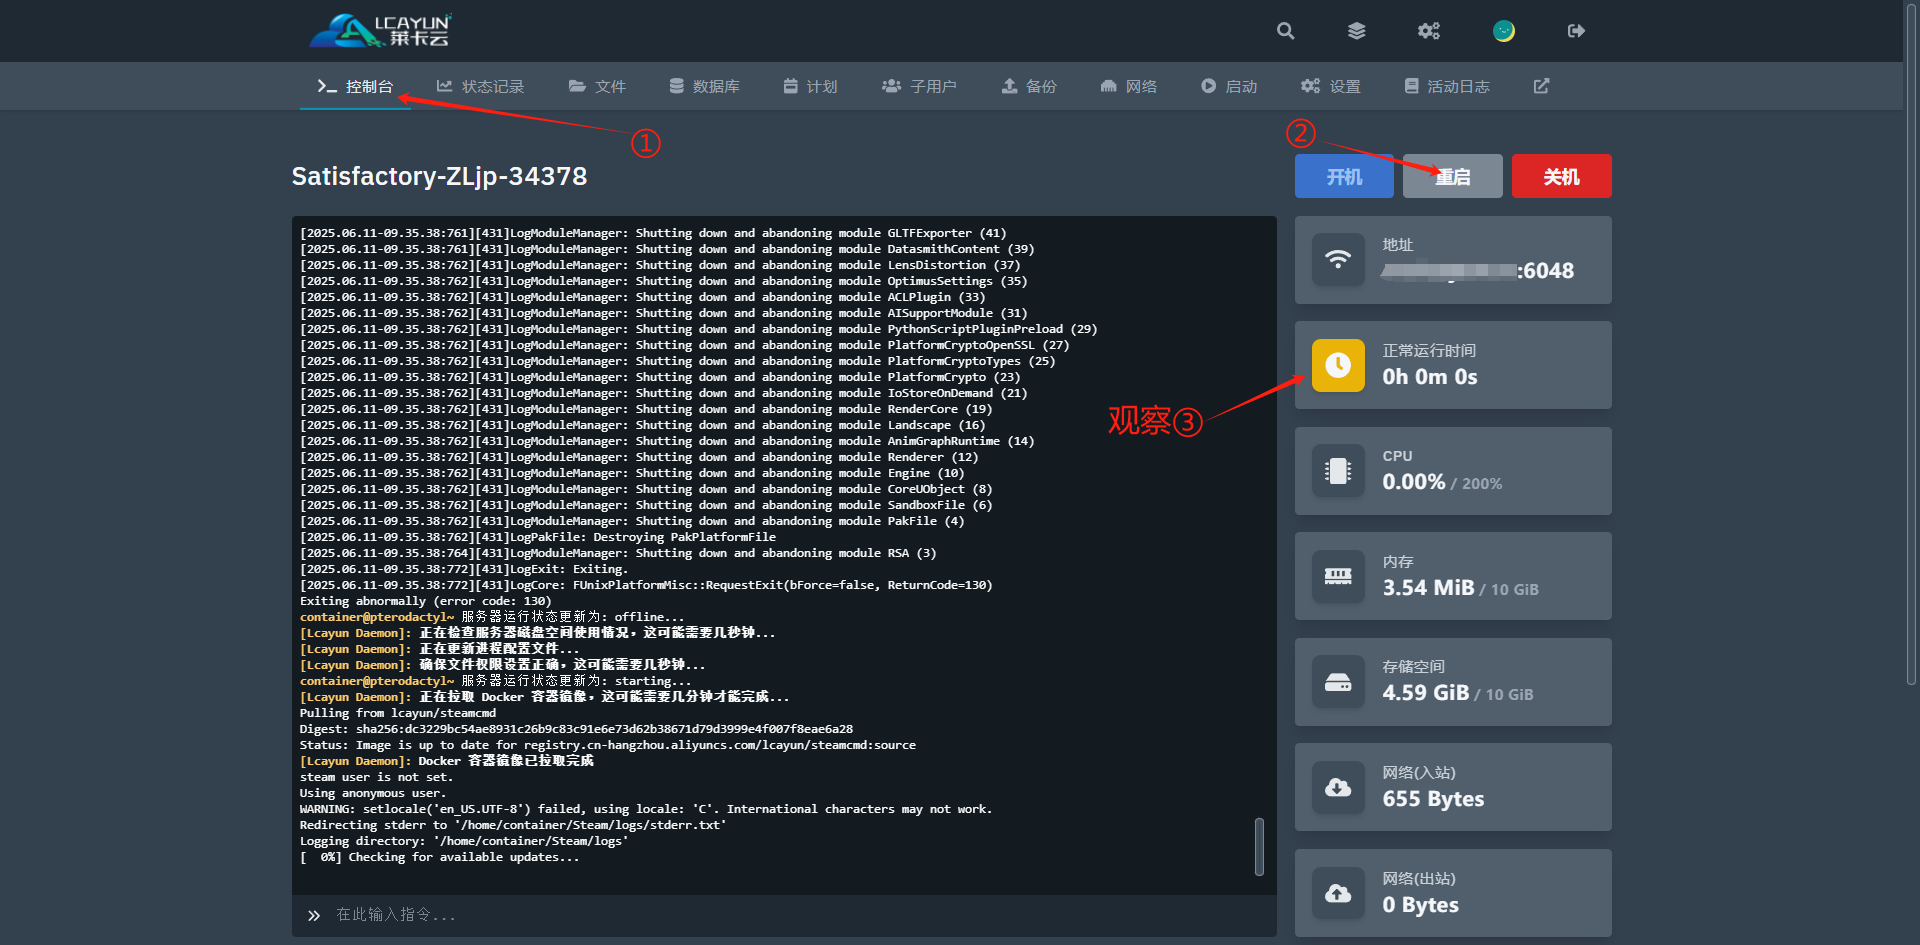The image size is (1920, 945).
Task: Click the 重启 restart button
Action: coord(1453,176)
